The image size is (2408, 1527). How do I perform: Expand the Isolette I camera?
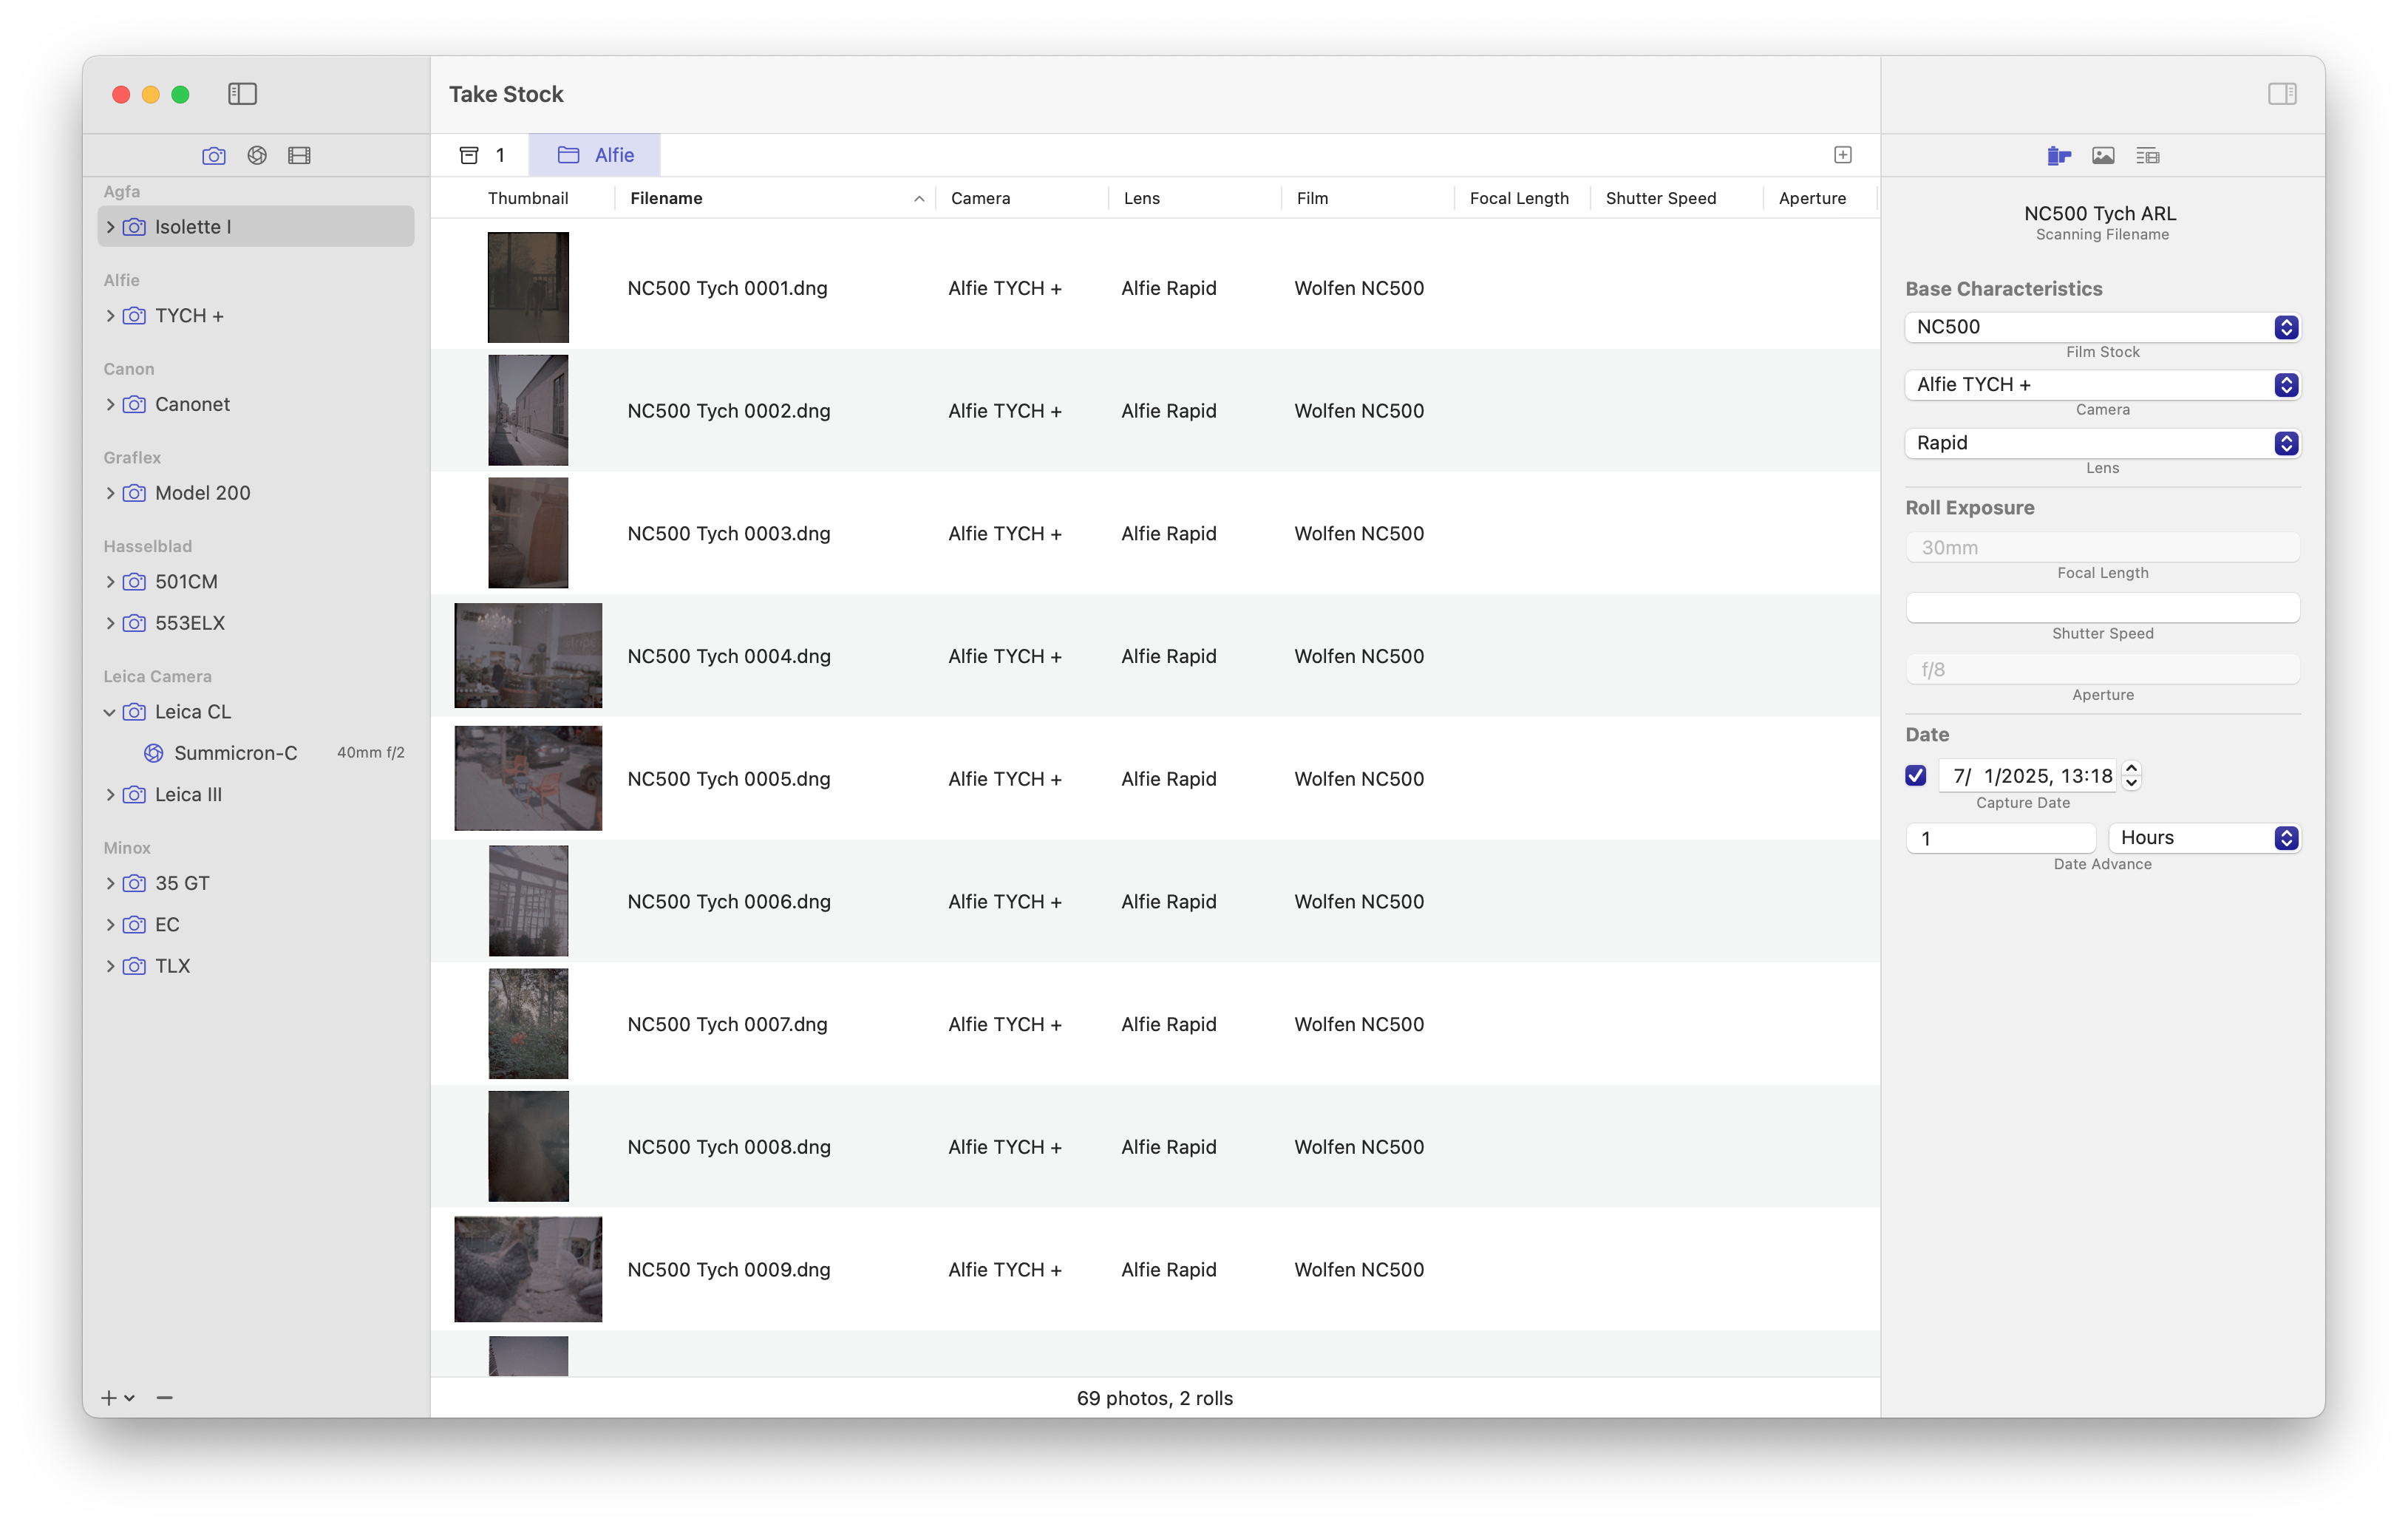[x=110, y=227]
